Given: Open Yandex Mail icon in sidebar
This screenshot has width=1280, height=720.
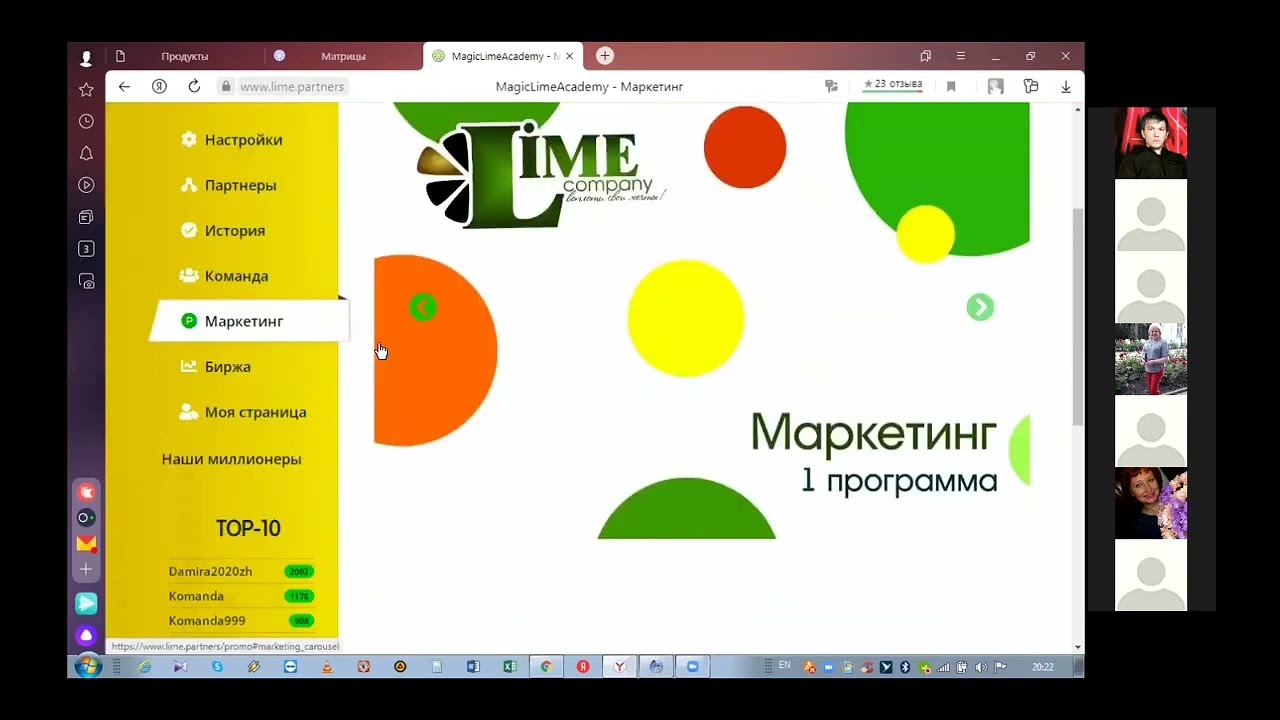Looking at the screenshot, I should [86, 543].
